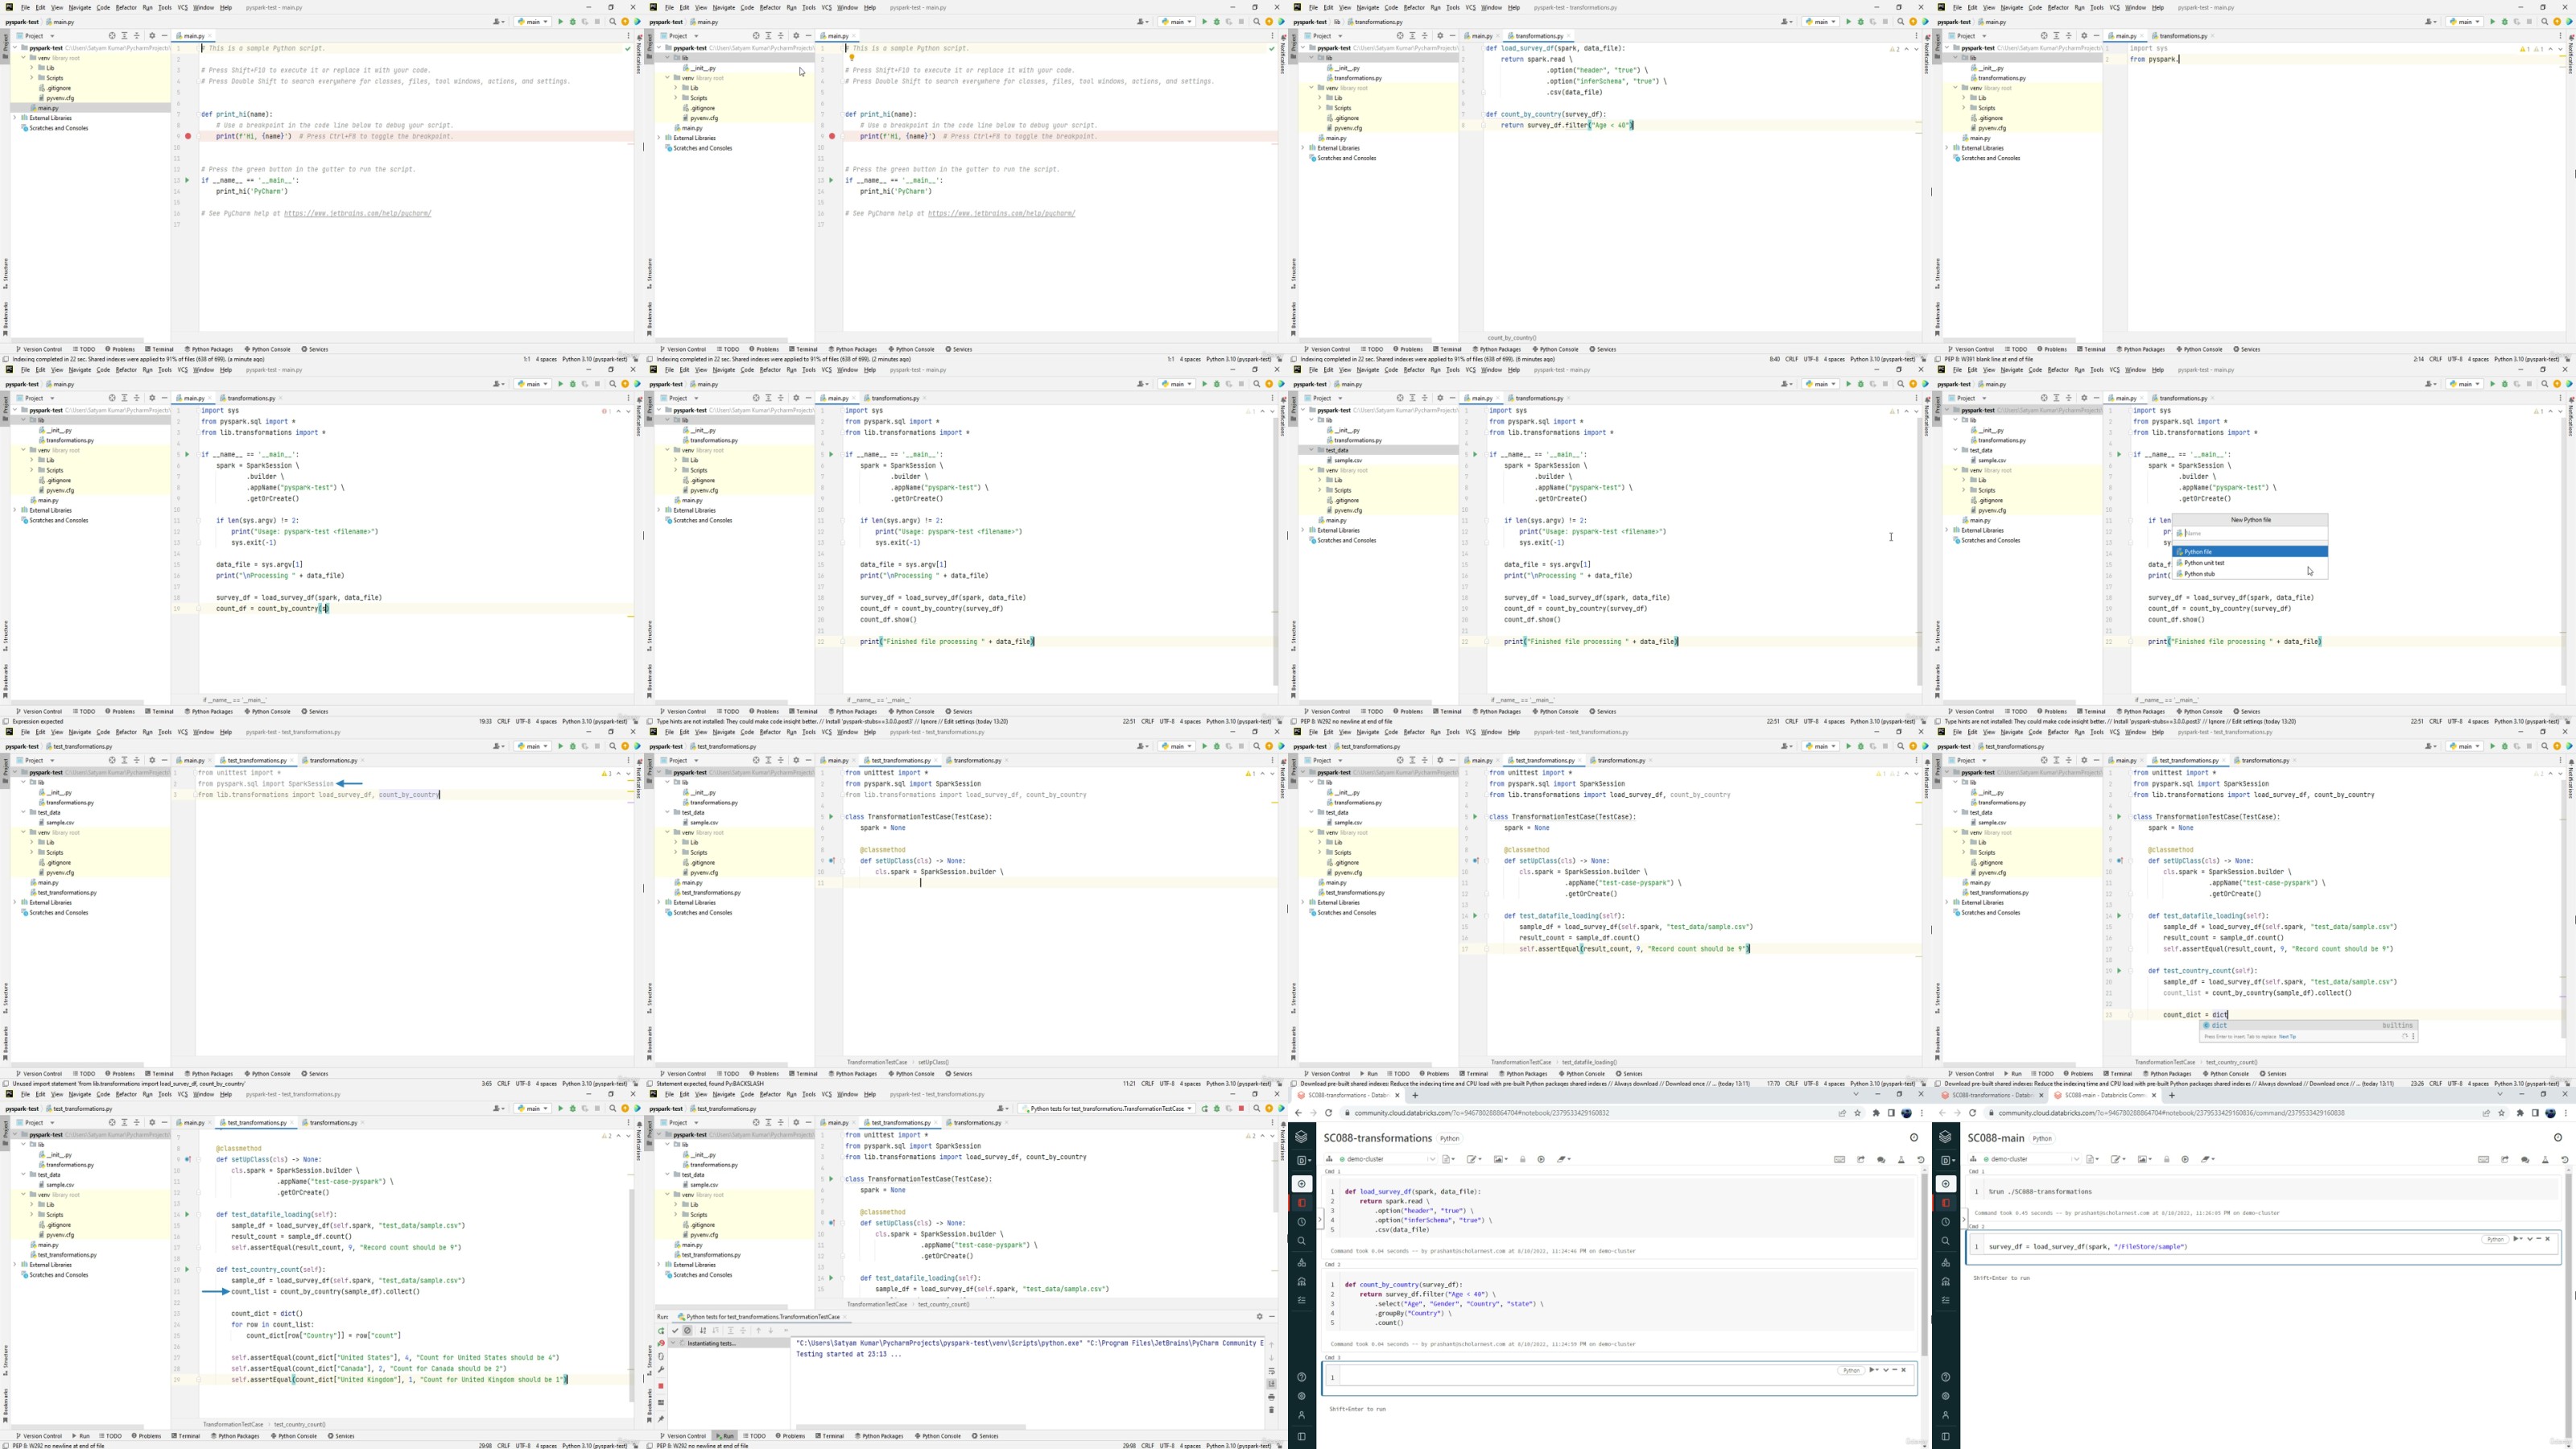Choose 'Python file' in New Python file popup
This screenshot has height=1449, width=2576.
click(x=2250, y=551)
